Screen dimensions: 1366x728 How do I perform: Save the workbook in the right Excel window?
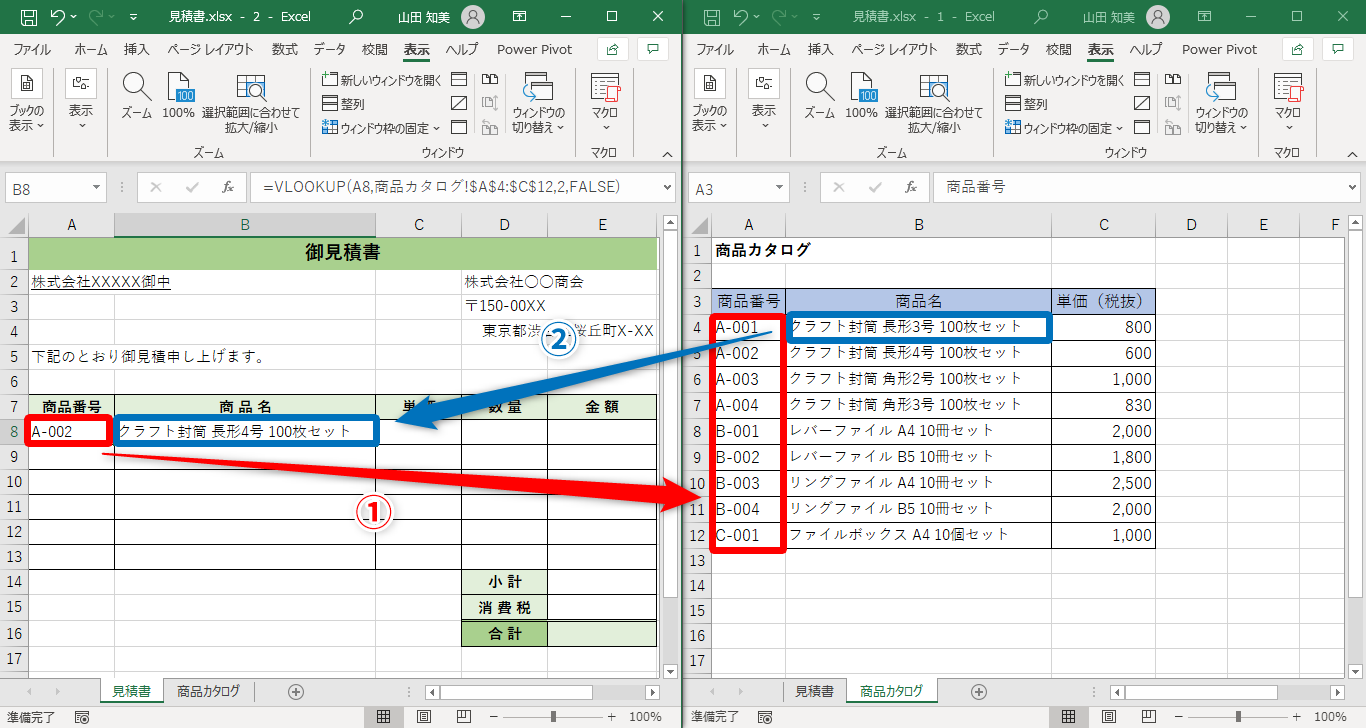712,17
